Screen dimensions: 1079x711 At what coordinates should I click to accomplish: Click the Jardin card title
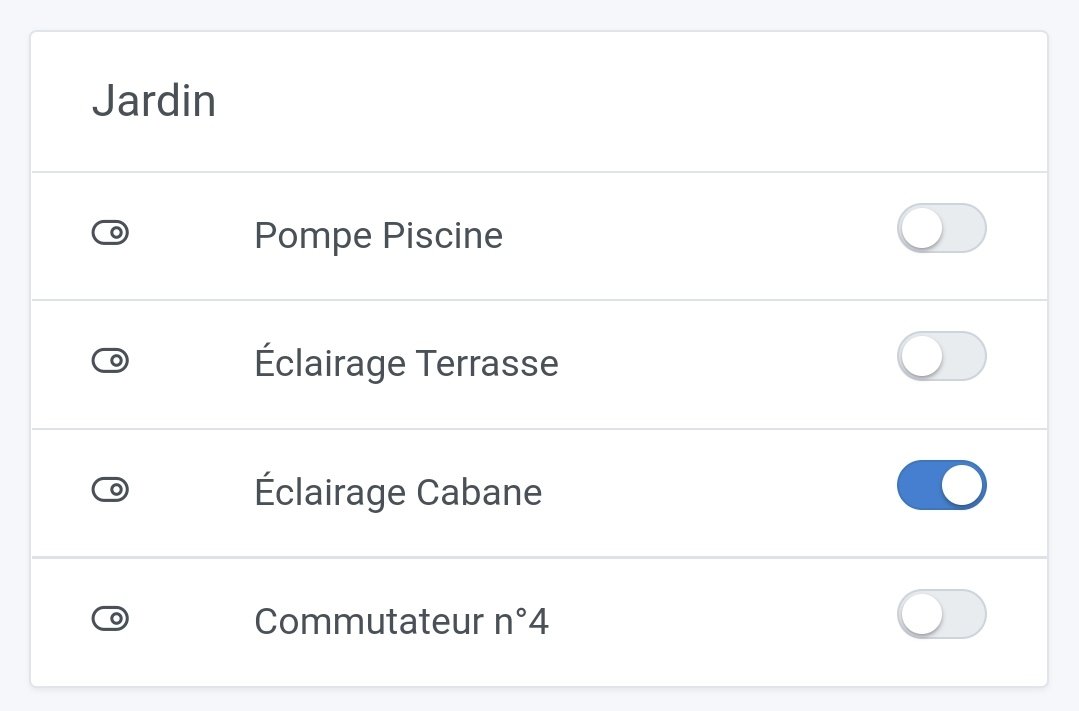[154, 102]
